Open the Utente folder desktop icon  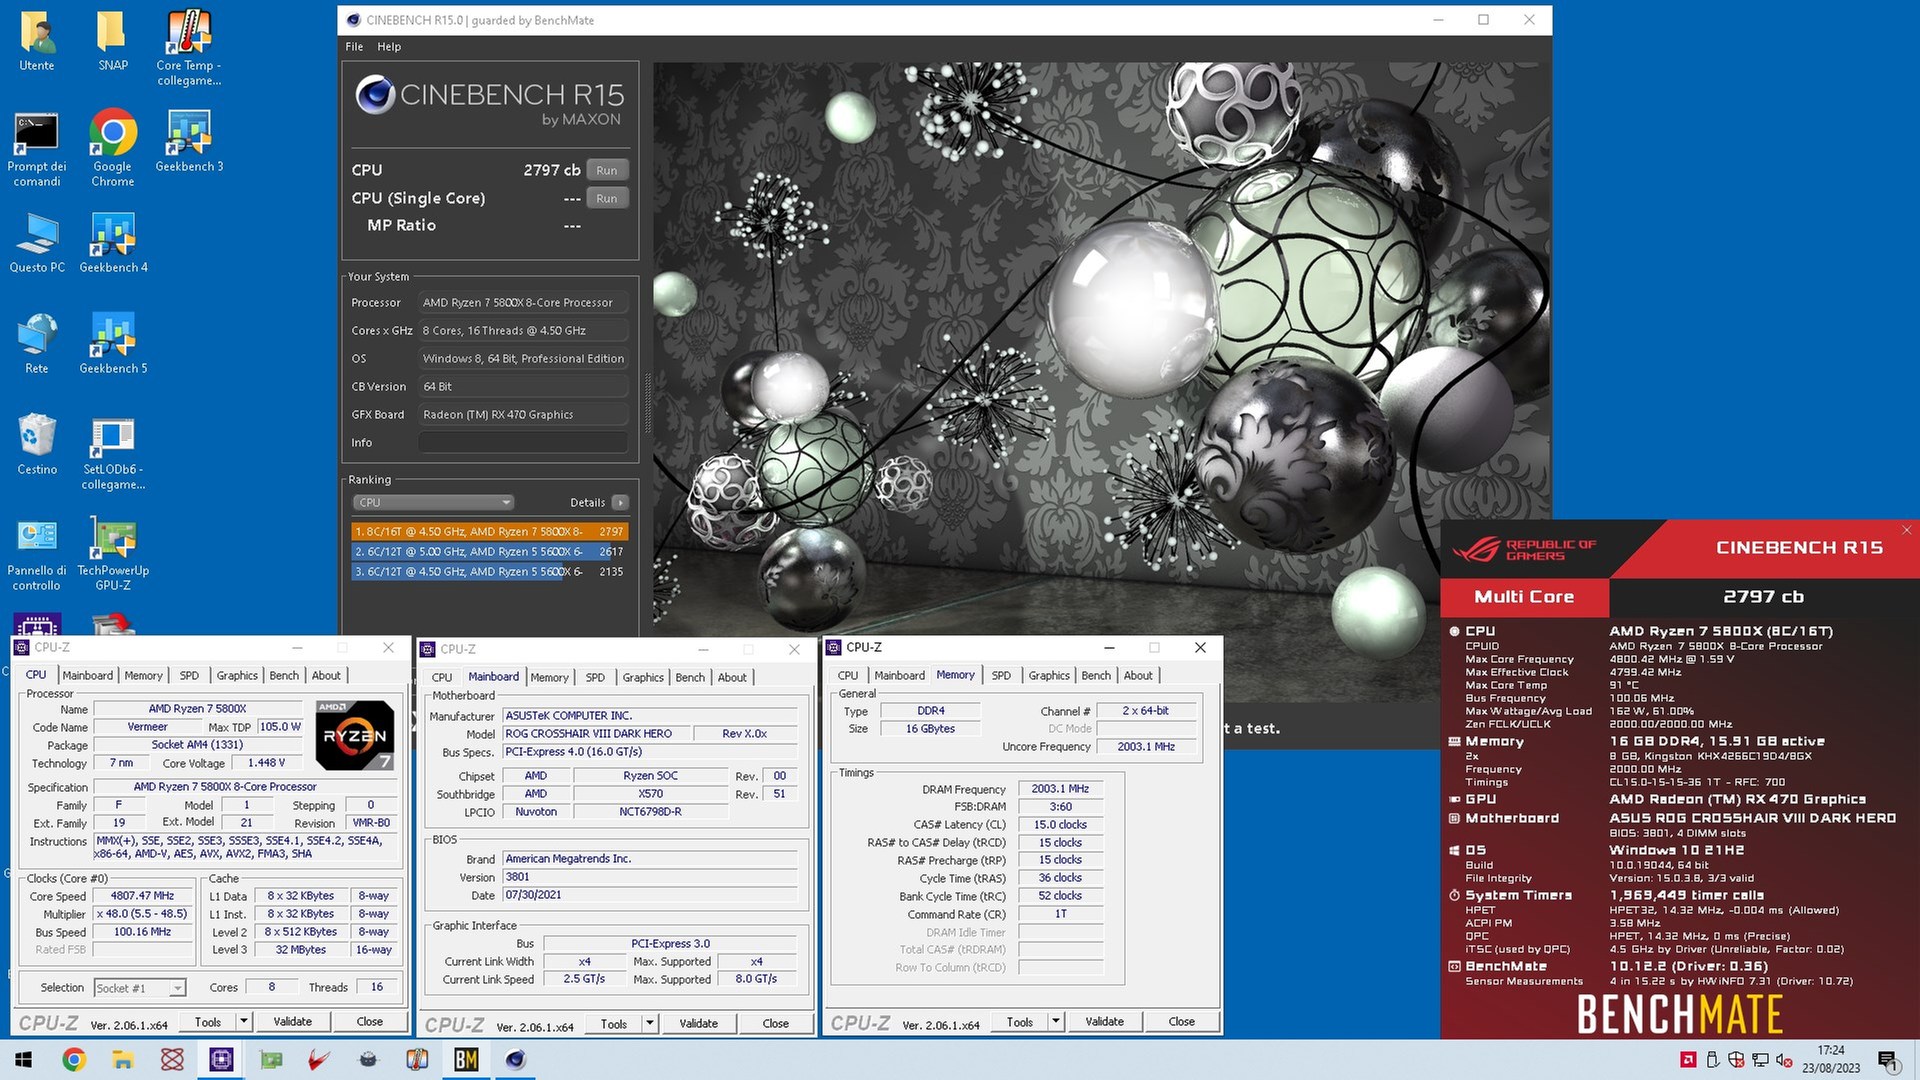(x=37, y=41)
